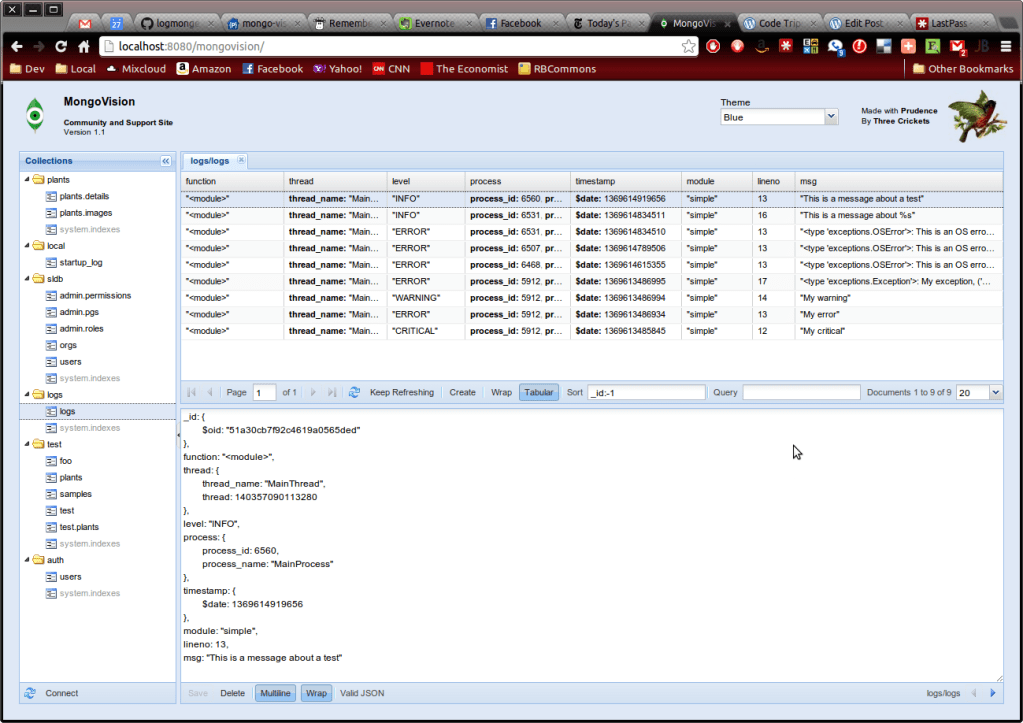Click the collection icon next to plants.details
The height and width of the screenshot is (723, 1023).
coord(51,197)
